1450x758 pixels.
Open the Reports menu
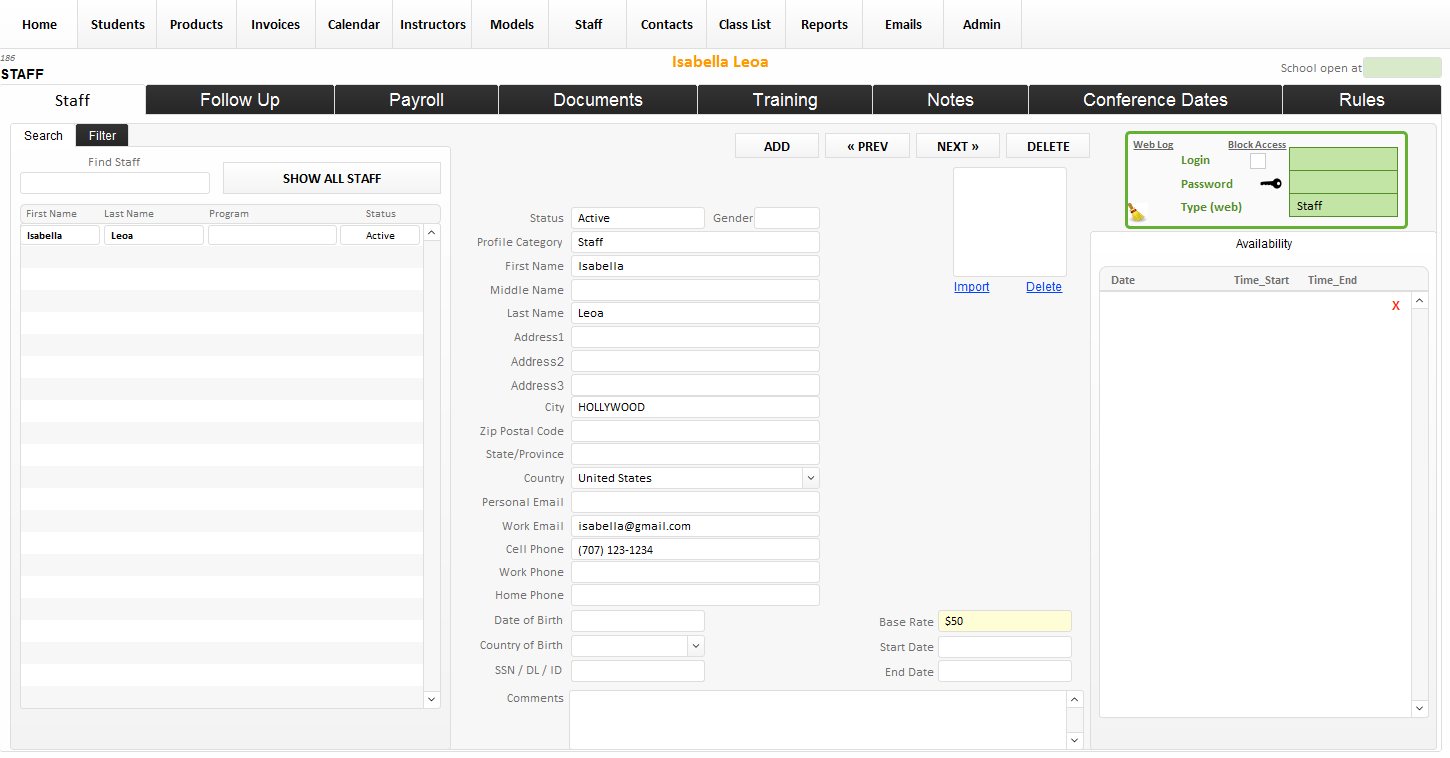tap(824, 24)
